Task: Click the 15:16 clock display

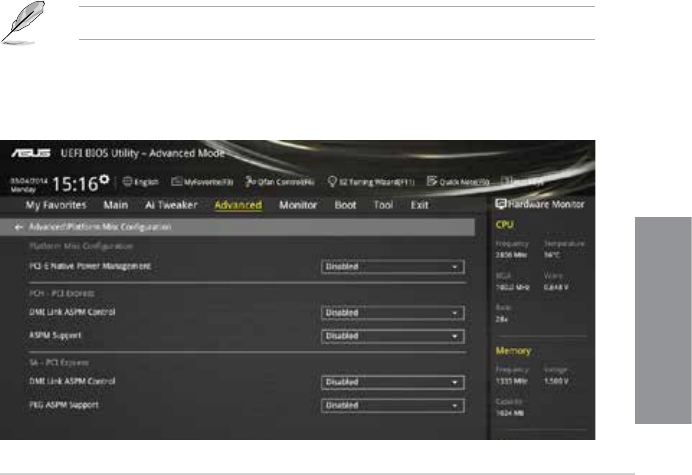Action: (x=75, y=184)
